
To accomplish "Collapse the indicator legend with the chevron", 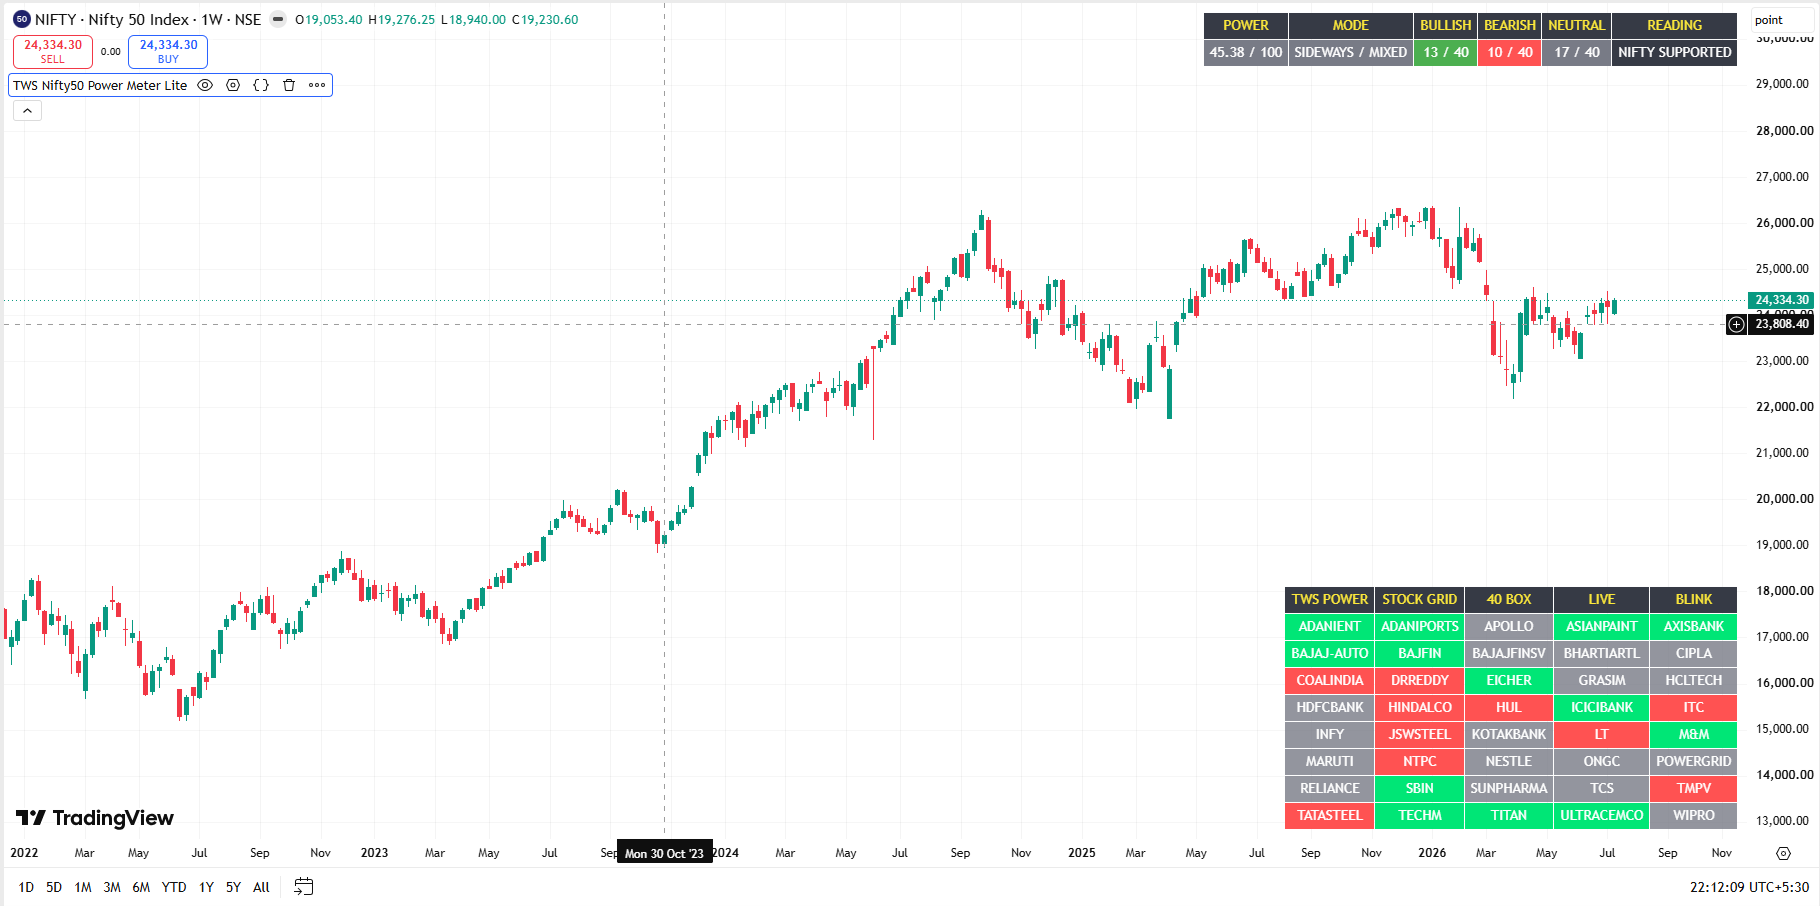I will [27, 111].
